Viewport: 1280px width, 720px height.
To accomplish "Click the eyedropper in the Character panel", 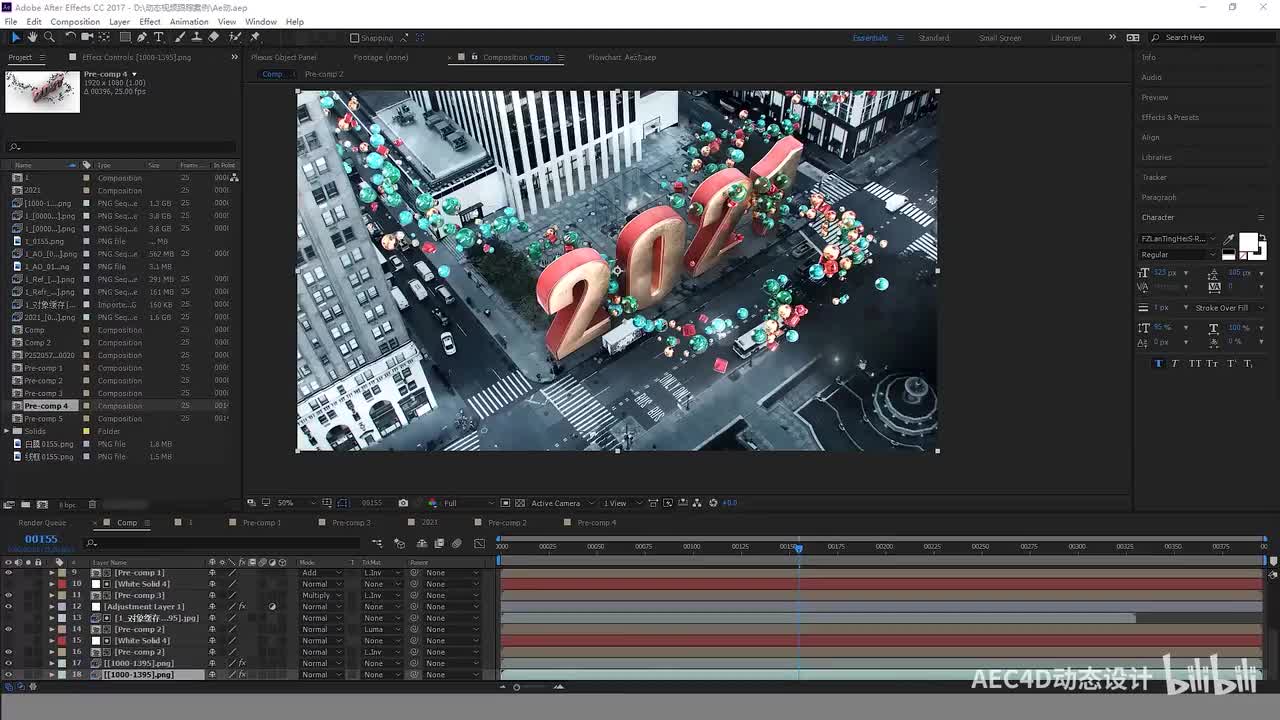I will click(x=1230, y=238).
